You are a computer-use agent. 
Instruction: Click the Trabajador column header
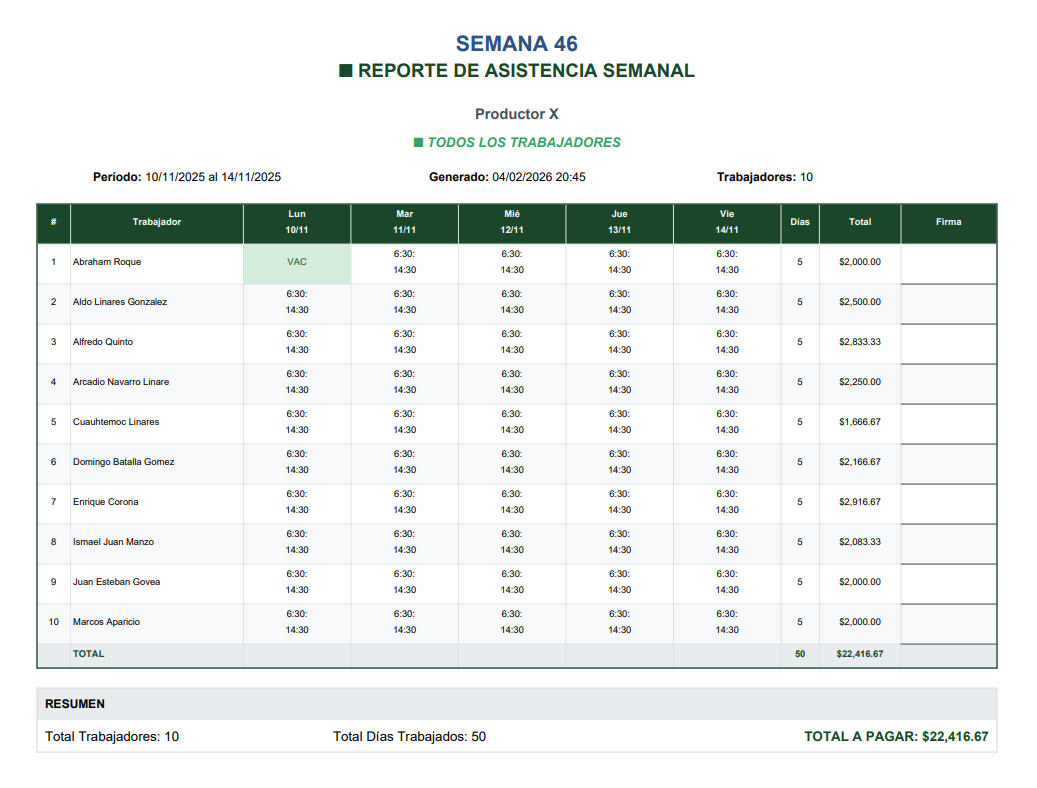pos(157,222)
